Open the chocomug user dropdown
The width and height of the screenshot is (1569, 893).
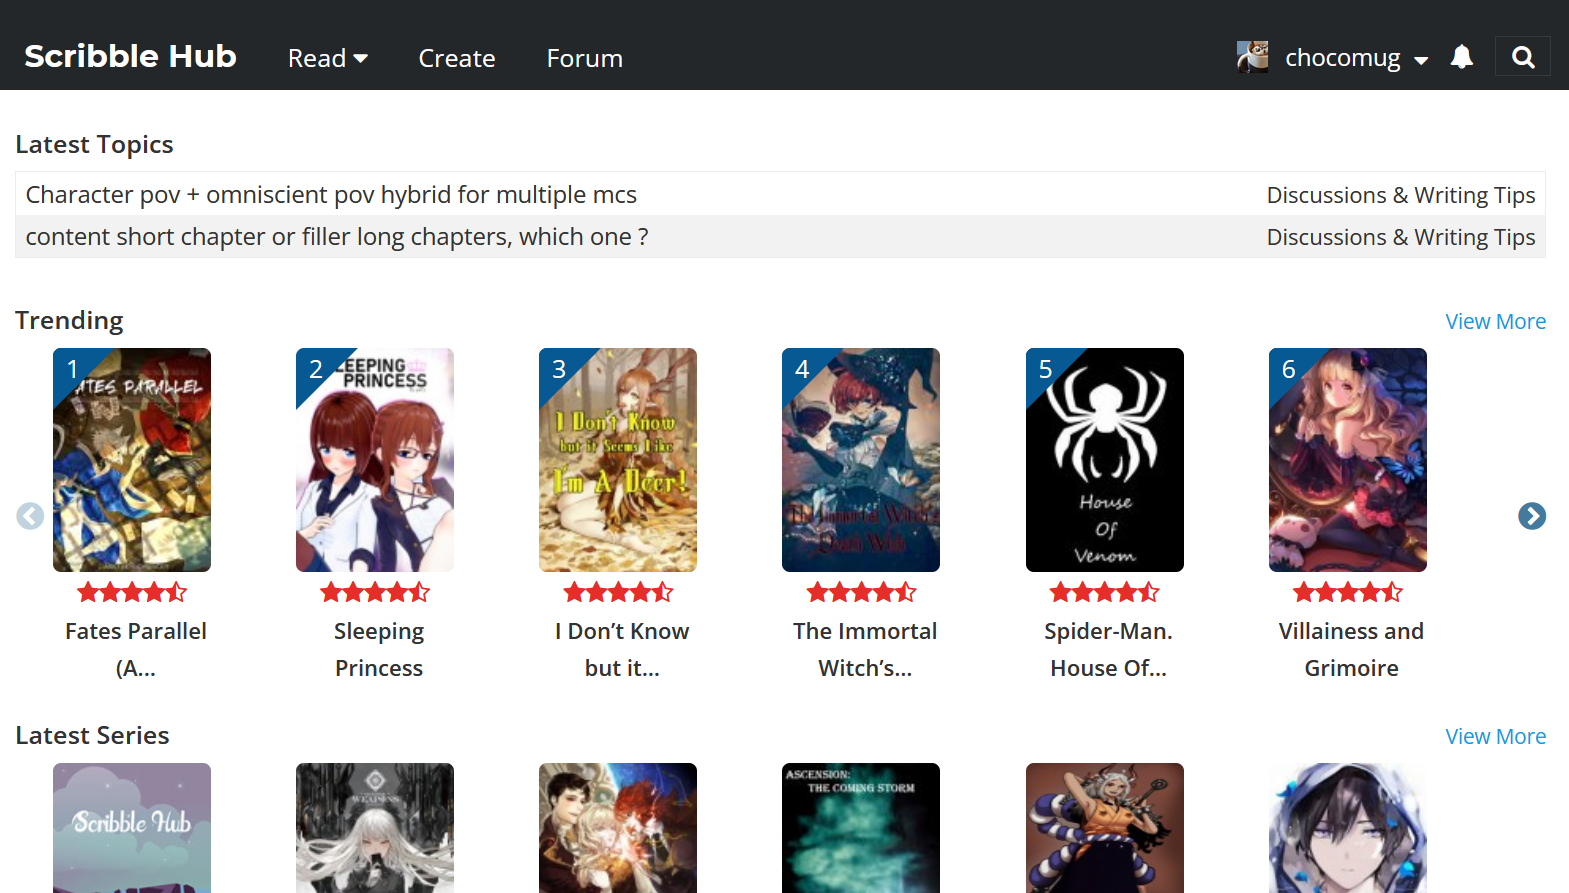(x=1355, y=58)
